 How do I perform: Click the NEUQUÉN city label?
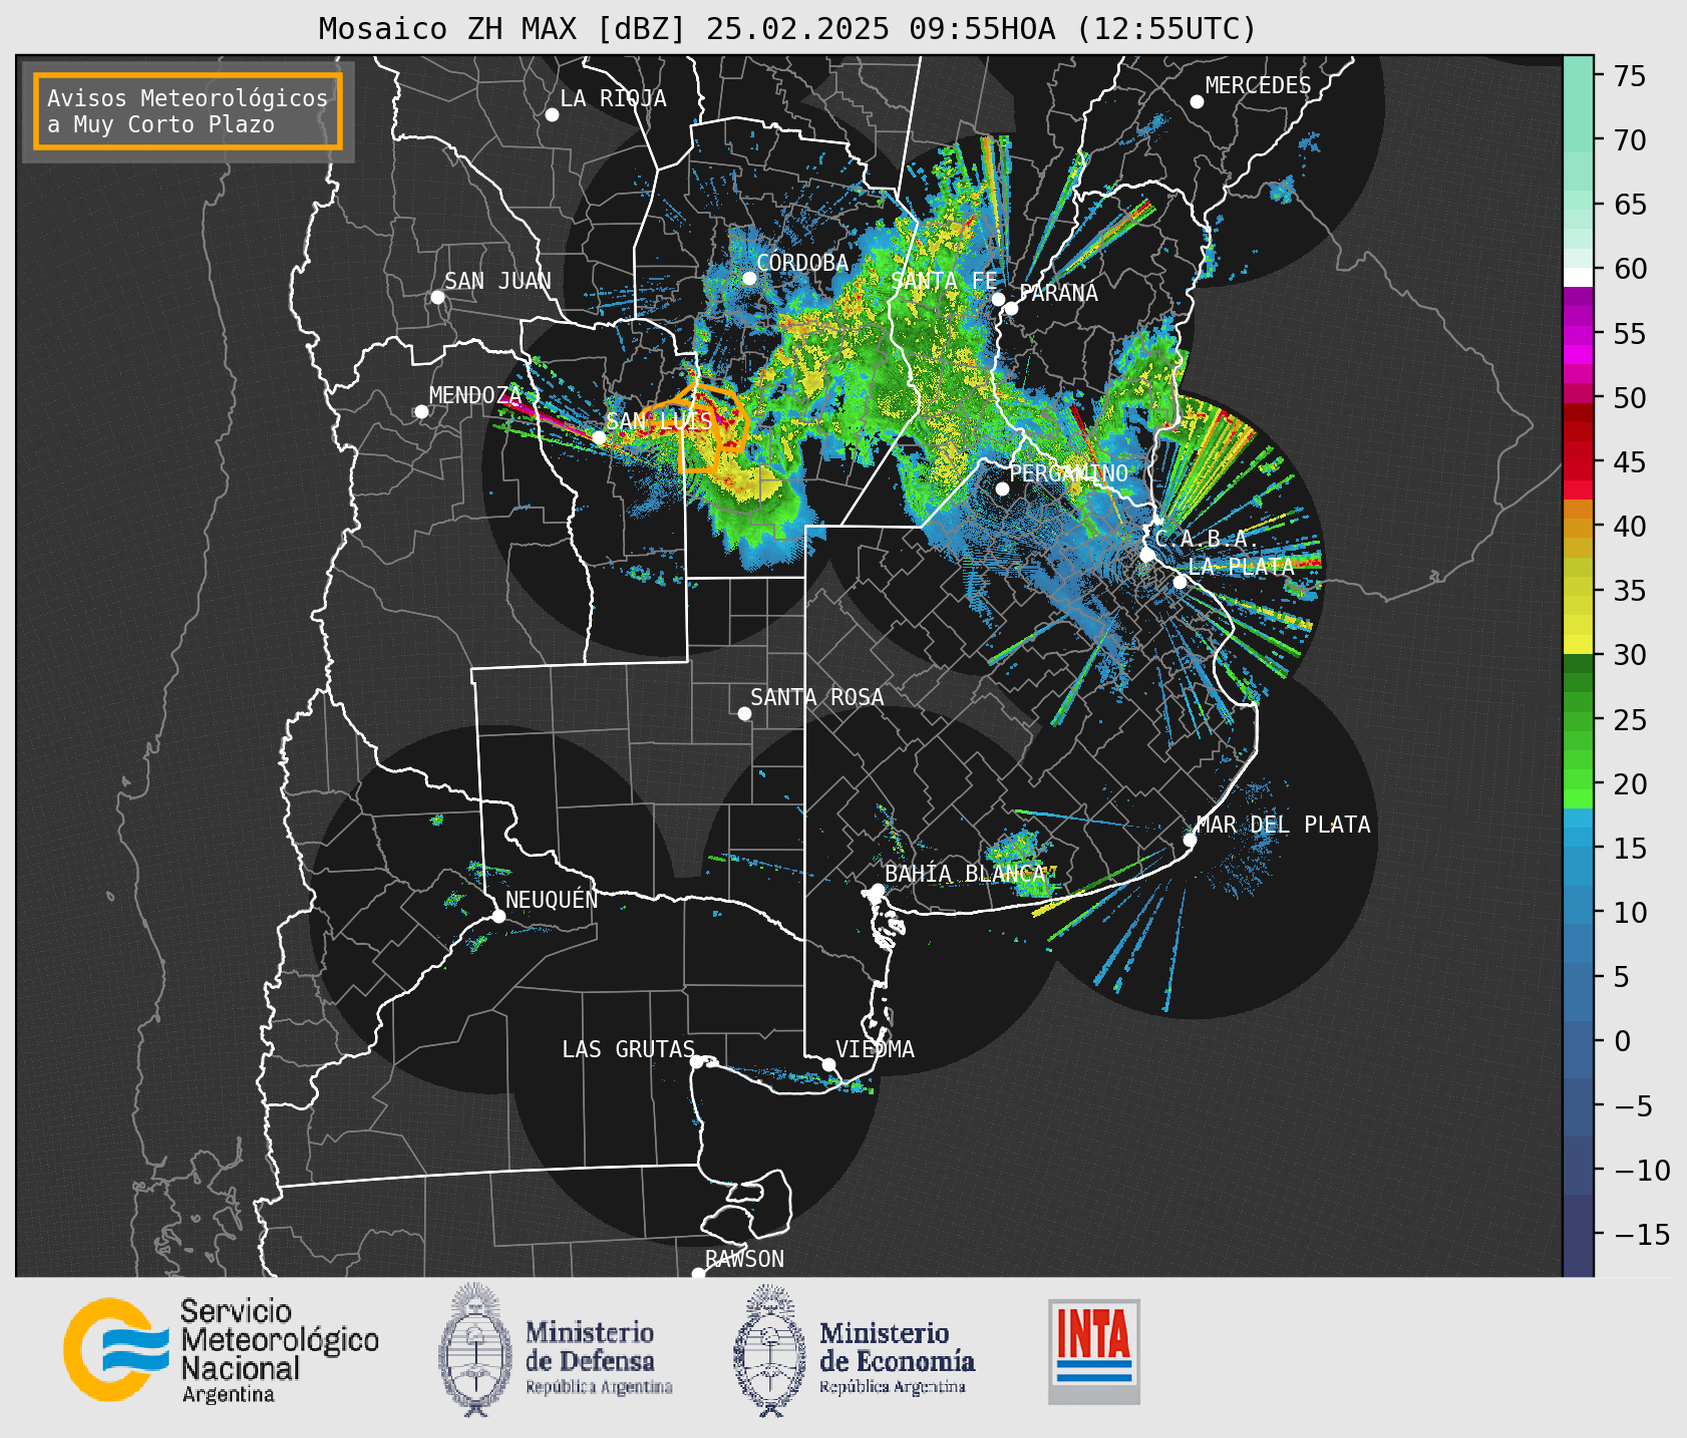click(x=551, y=899)
